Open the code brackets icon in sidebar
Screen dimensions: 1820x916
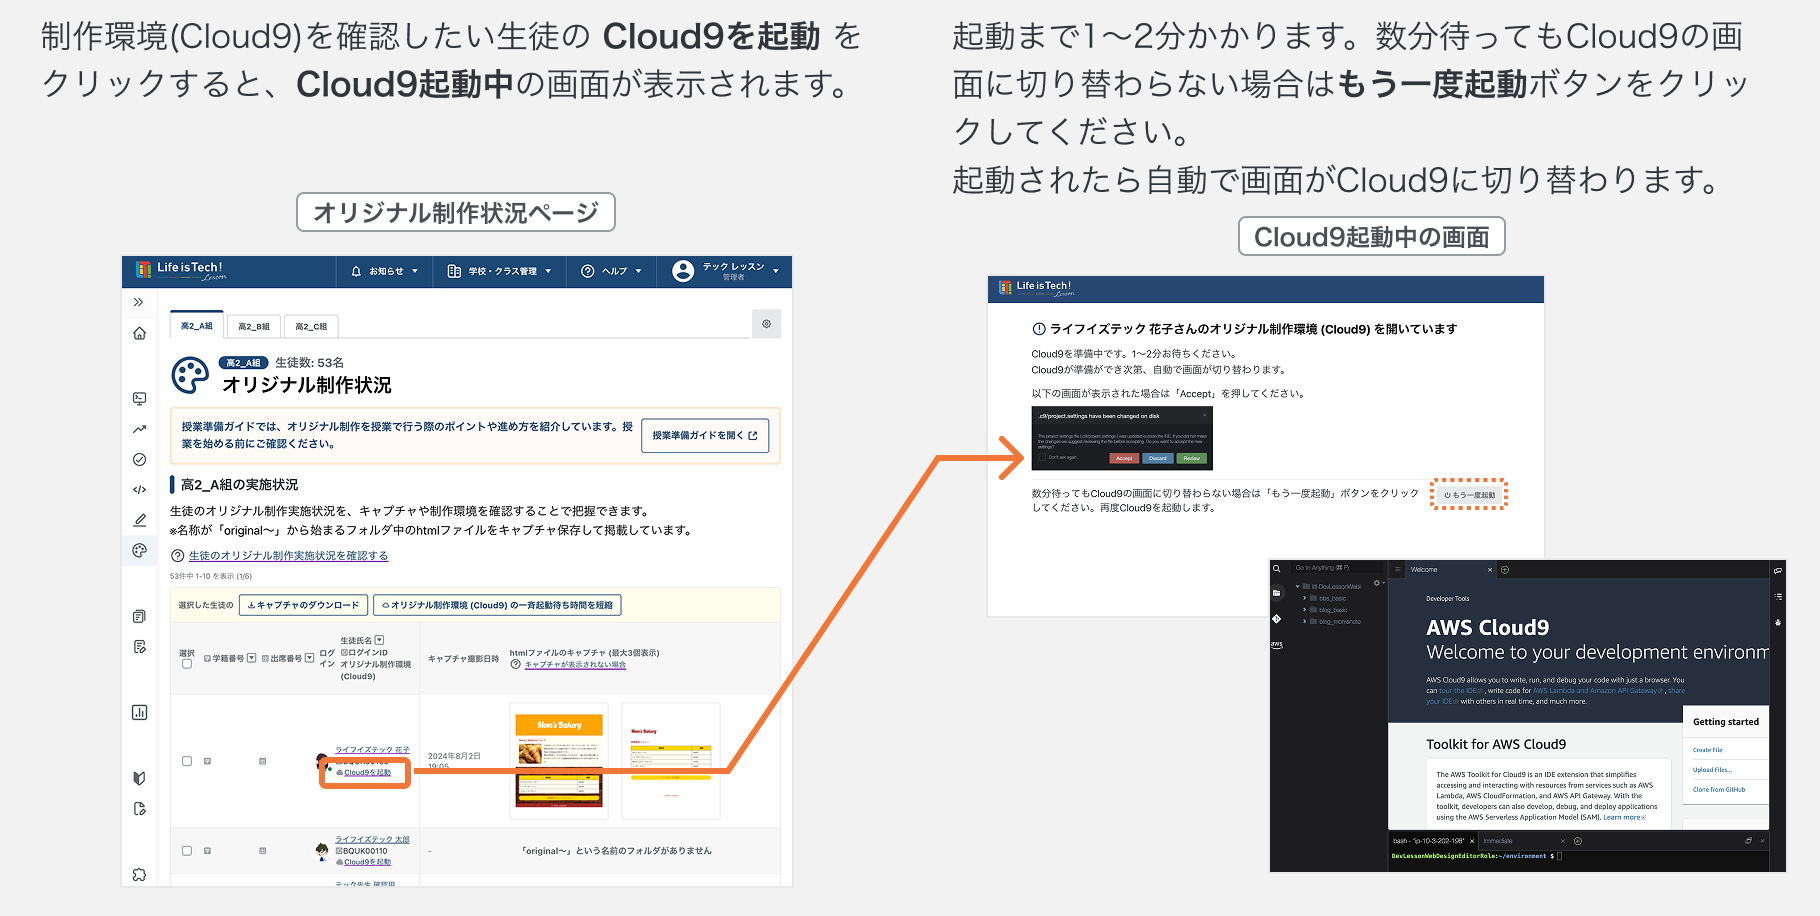pos(139,490)
